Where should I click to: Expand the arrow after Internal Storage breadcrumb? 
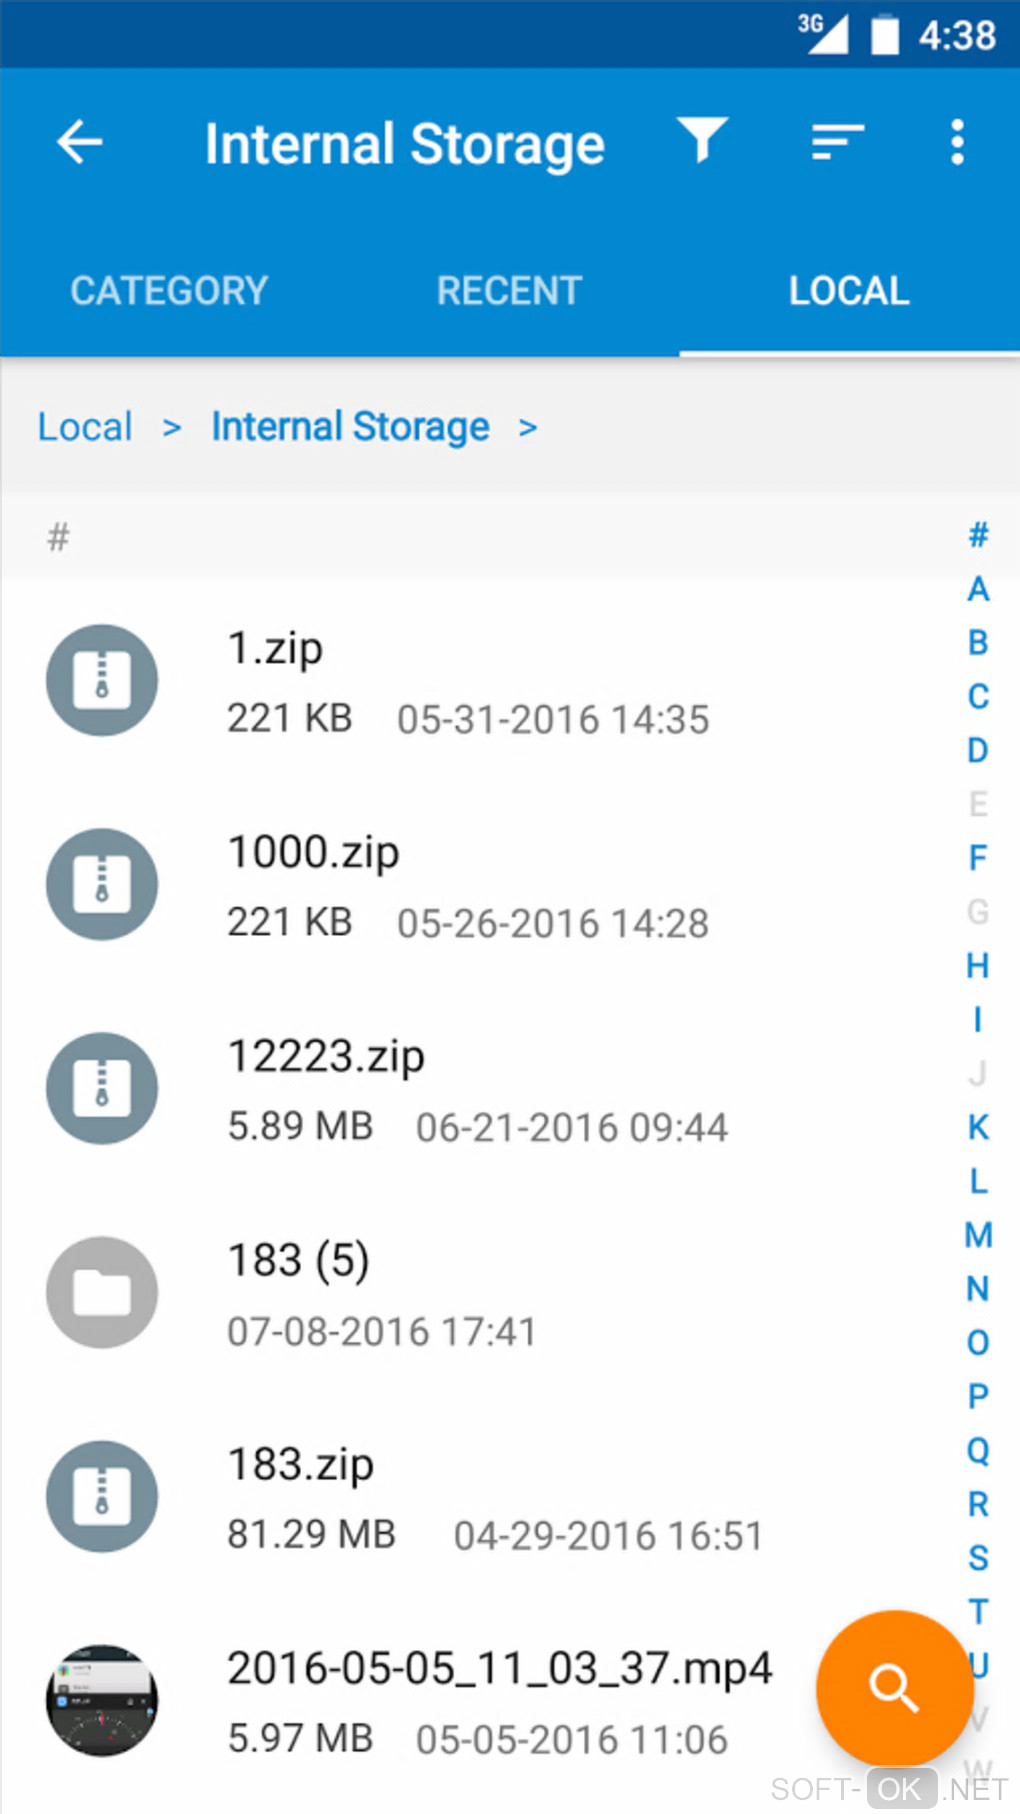click(x=528, y=428)
